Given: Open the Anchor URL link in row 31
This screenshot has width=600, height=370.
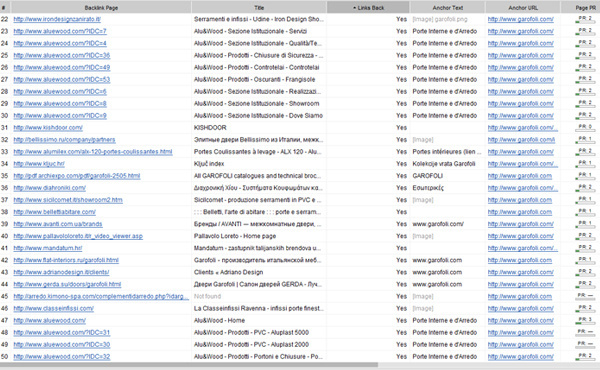Looking at the screenshot, I should [x=523, y=128].
